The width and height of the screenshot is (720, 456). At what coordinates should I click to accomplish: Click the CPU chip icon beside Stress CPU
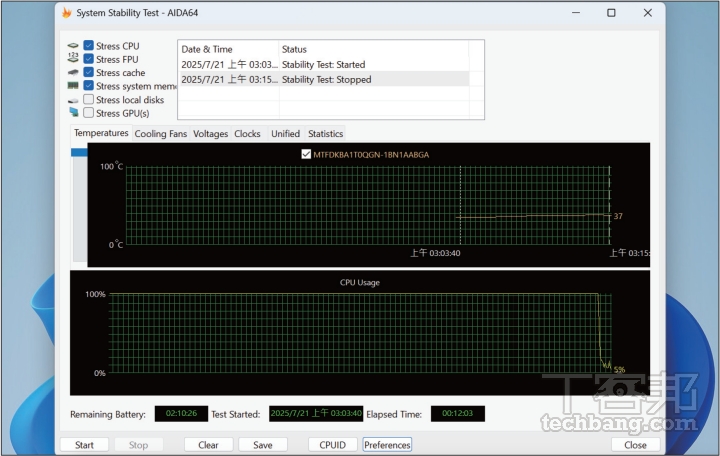(73, 46)
